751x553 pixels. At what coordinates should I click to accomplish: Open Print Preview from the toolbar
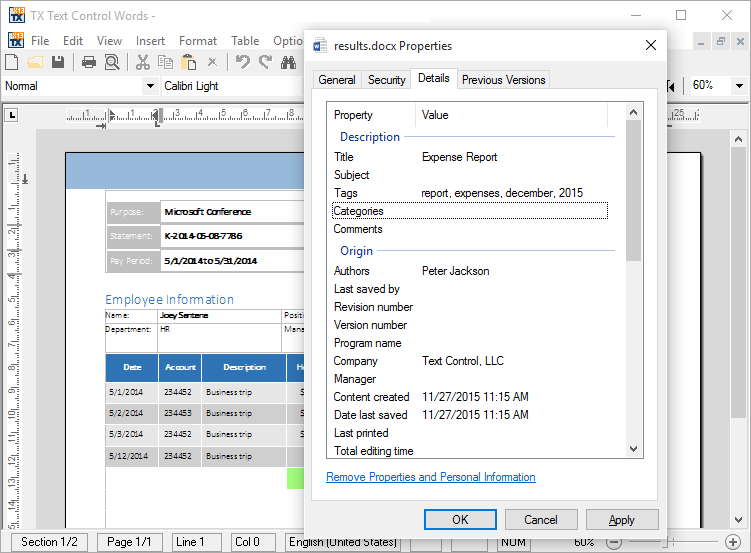(112, 62)
